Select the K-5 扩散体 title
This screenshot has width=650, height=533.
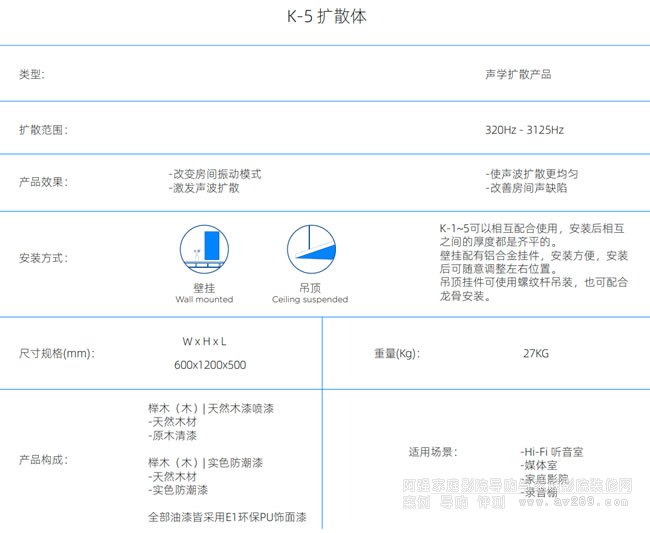click(325, 18)
